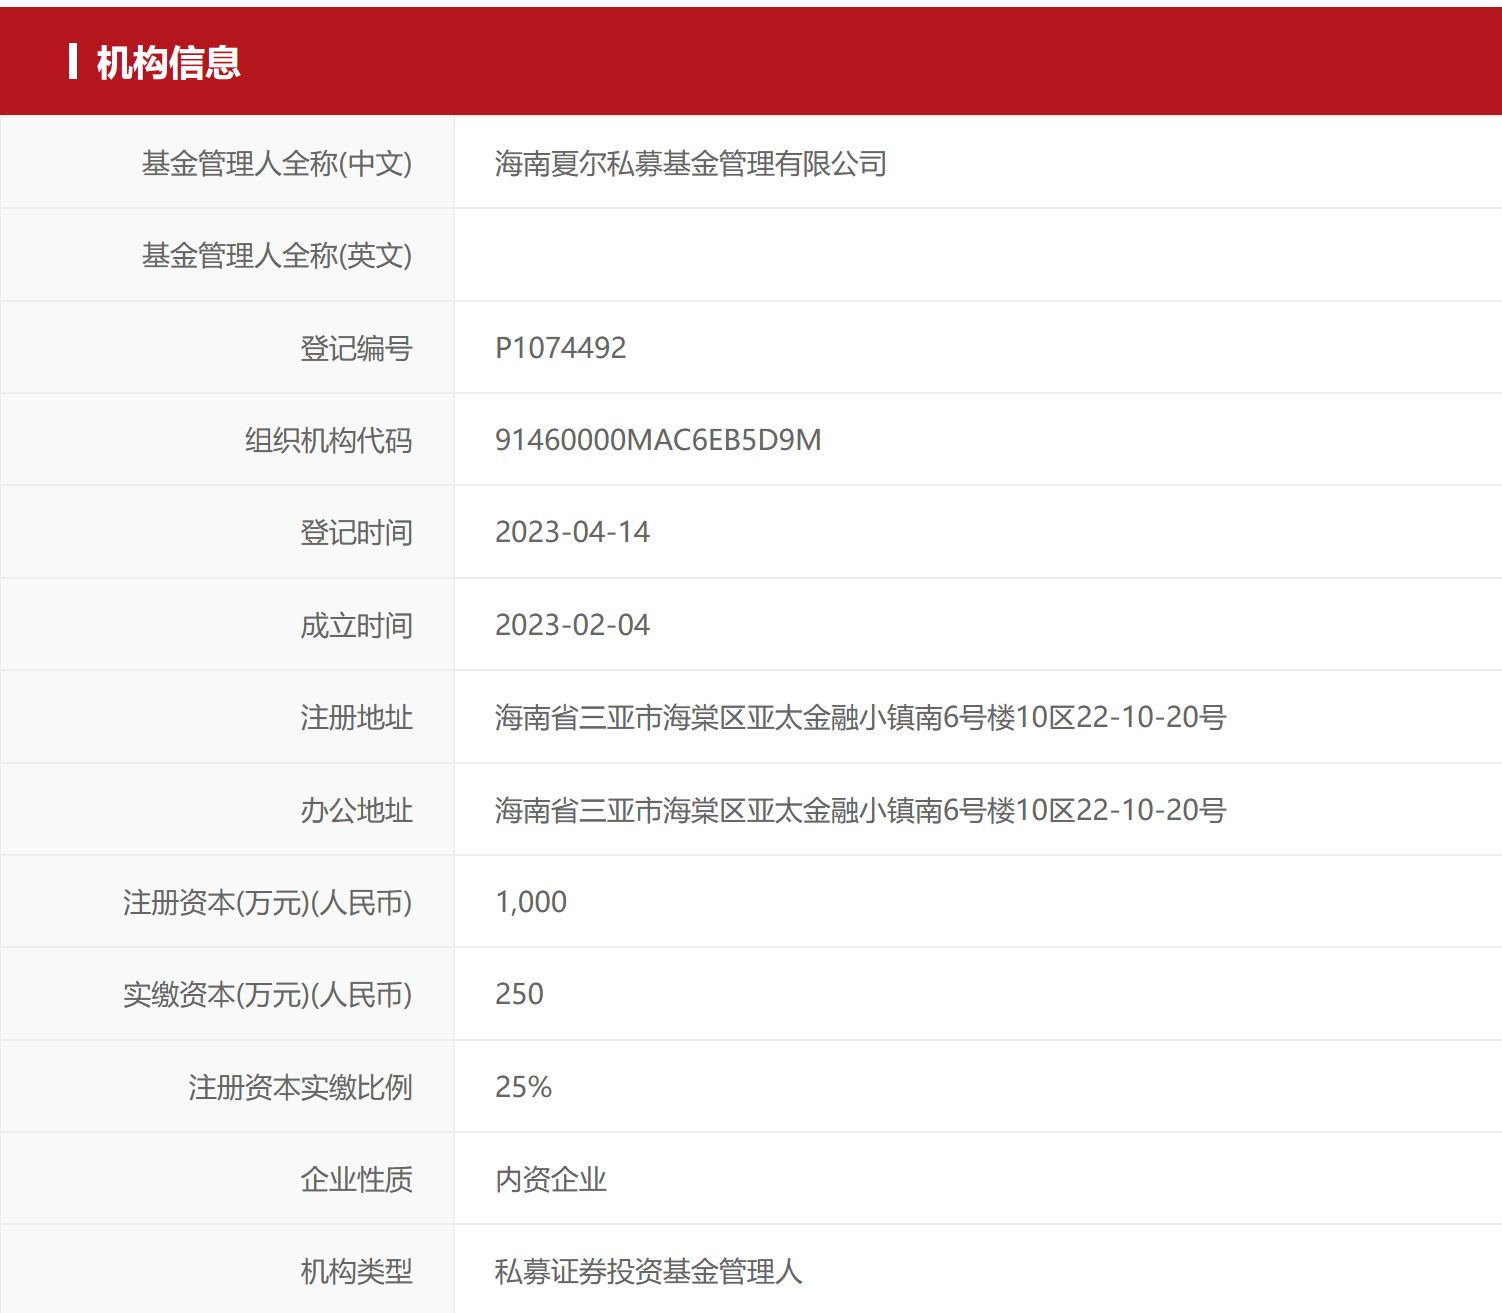This screenshot has height=1313, width=1502.
Task: Select company name 海南夏尔私募基金管理有限公司
Action: pyautogui.click(x=691, y=164)
